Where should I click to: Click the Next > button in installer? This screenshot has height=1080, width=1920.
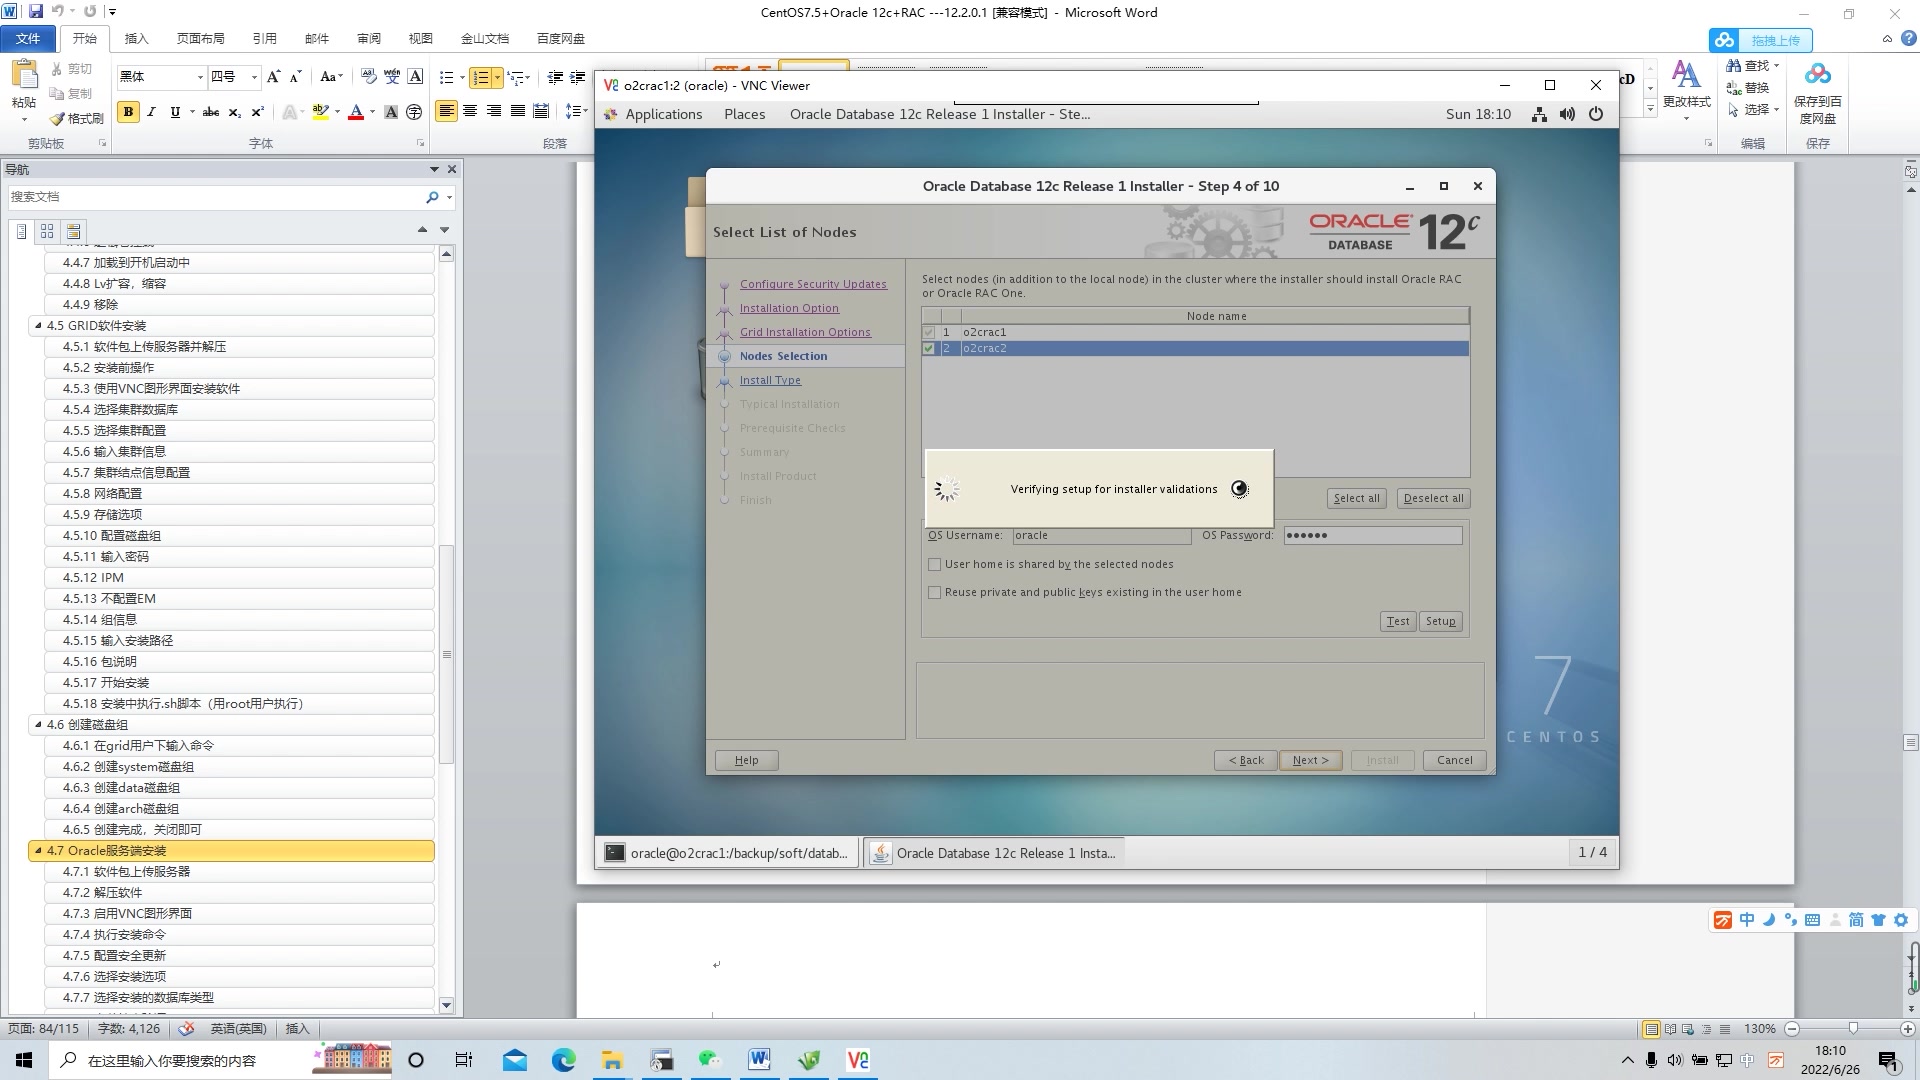coord(1310,761)
